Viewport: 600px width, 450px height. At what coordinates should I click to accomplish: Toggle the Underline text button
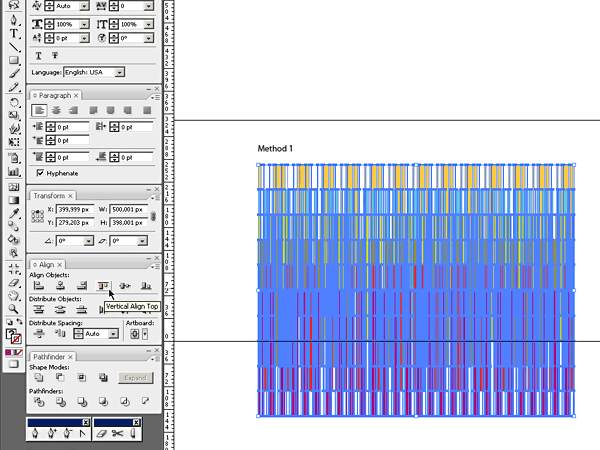pos(38,56)
